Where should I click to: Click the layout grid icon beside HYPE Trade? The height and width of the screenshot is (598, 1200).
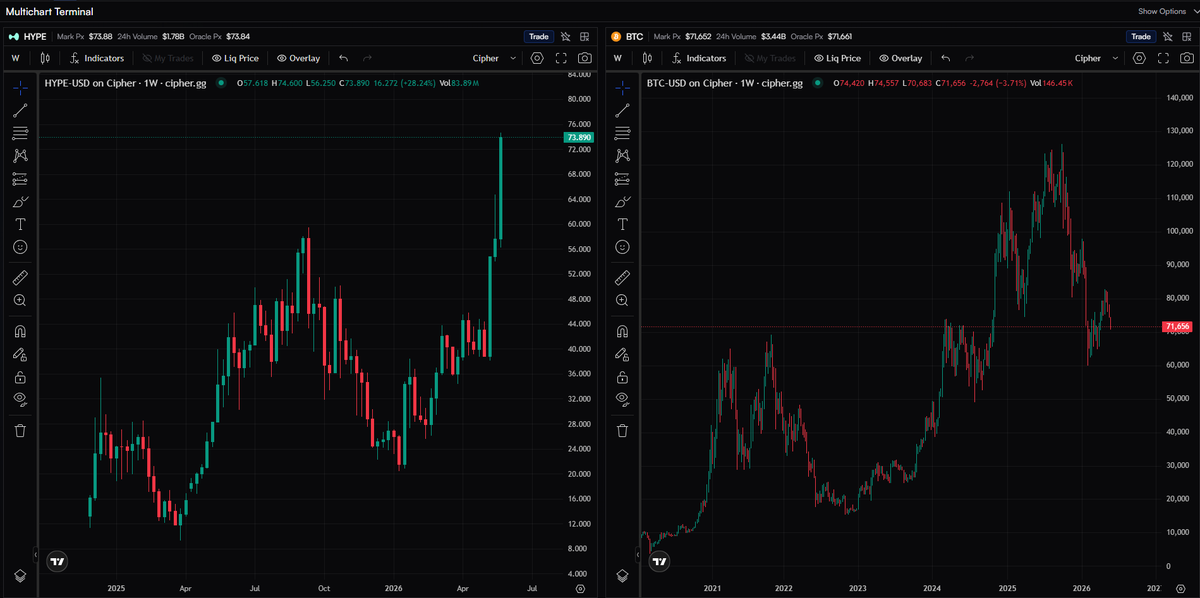[x=586, y=36]
